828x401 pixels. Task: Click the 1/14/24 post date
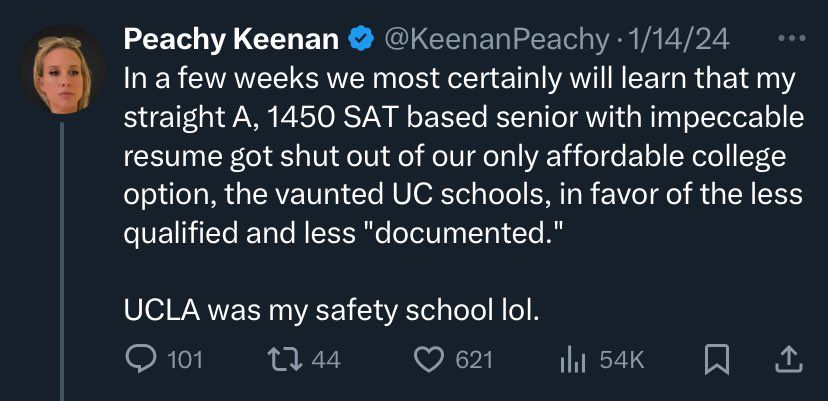click(x=678, y=40)
